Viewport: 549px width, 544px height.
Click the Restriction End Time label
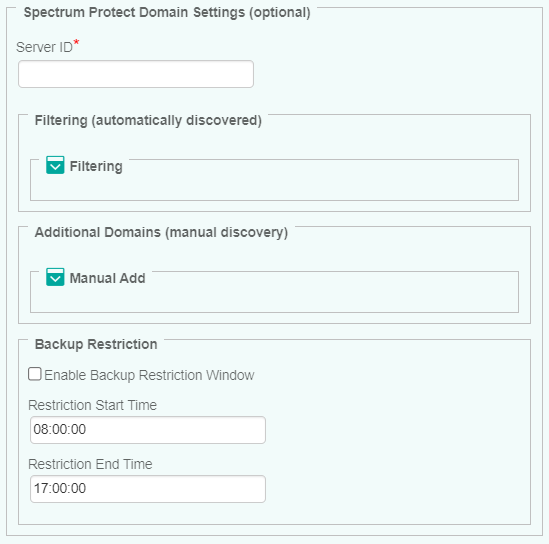[90, 465]
